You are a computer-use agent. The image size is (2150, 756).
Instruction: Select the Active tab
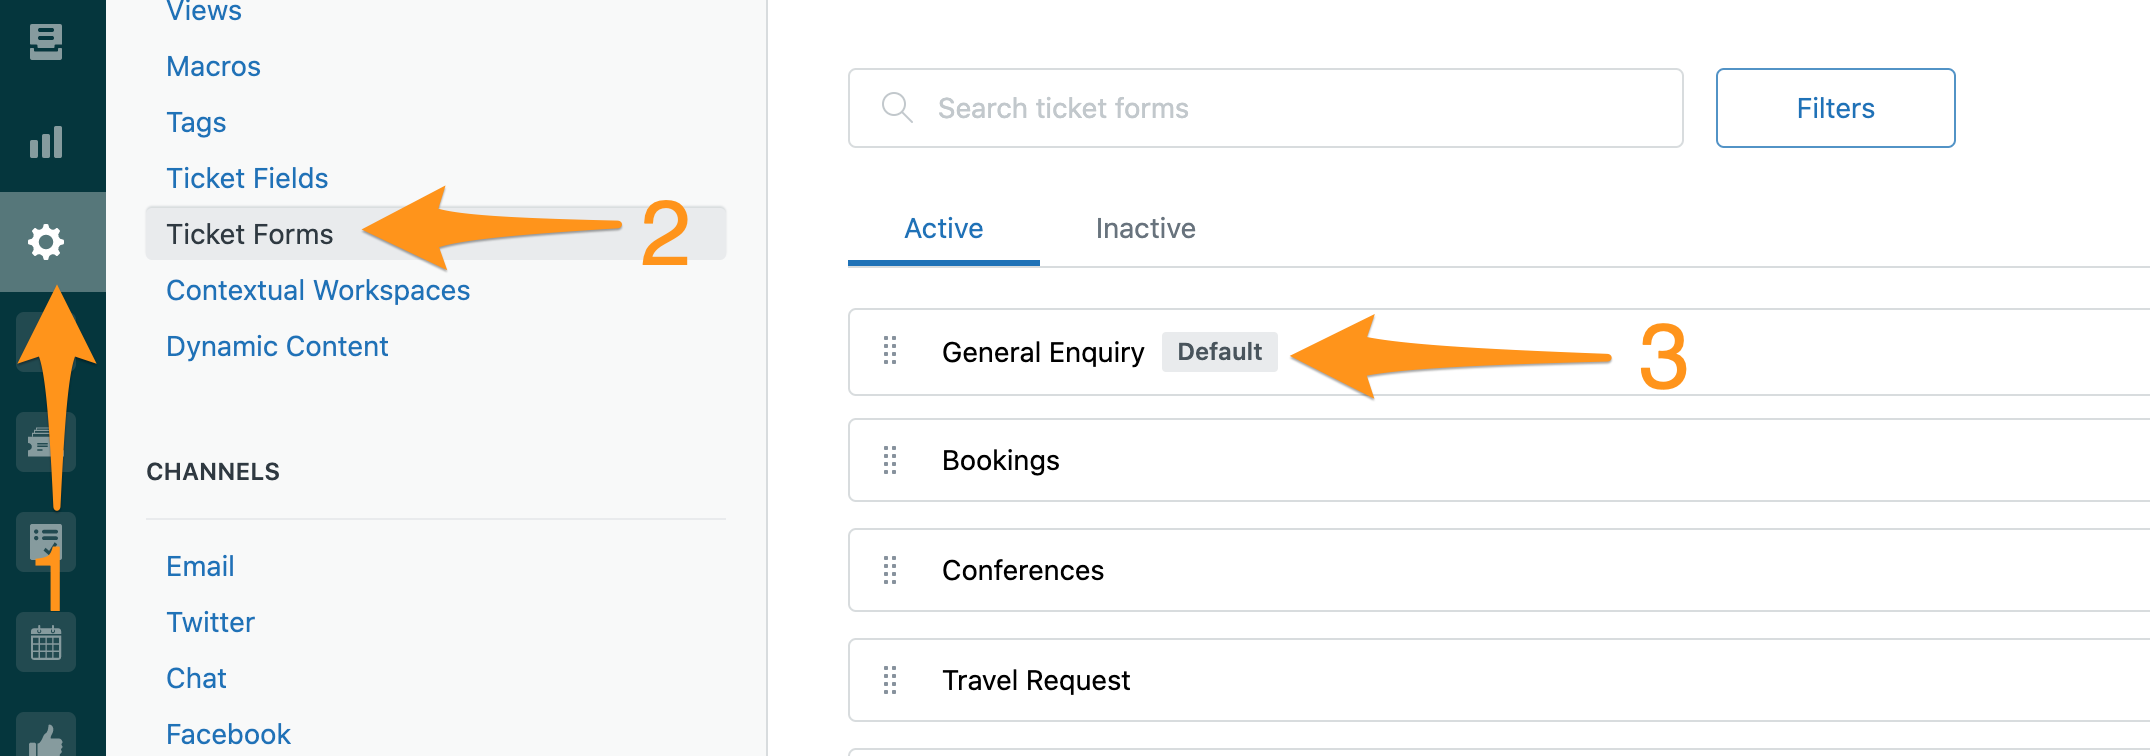pos(943,229)
